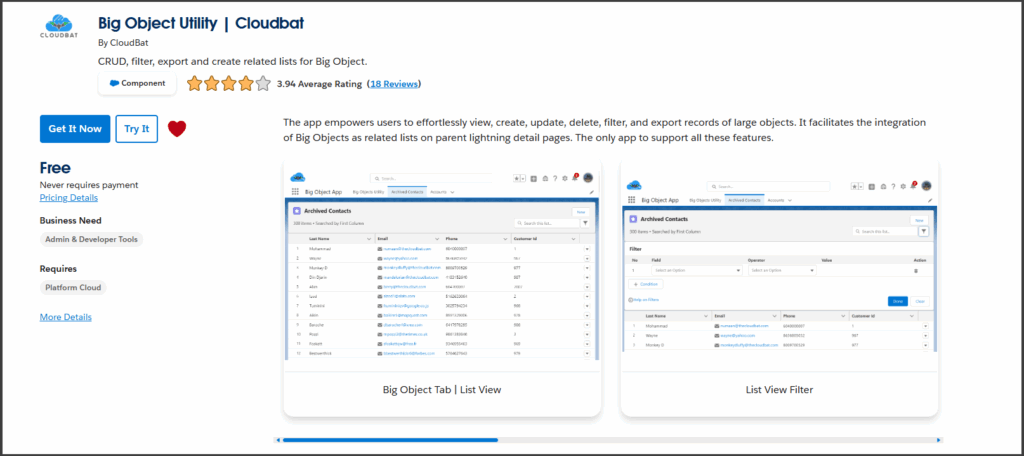
Task: Click the Get It Now button
Action: [x=75, y=129]
